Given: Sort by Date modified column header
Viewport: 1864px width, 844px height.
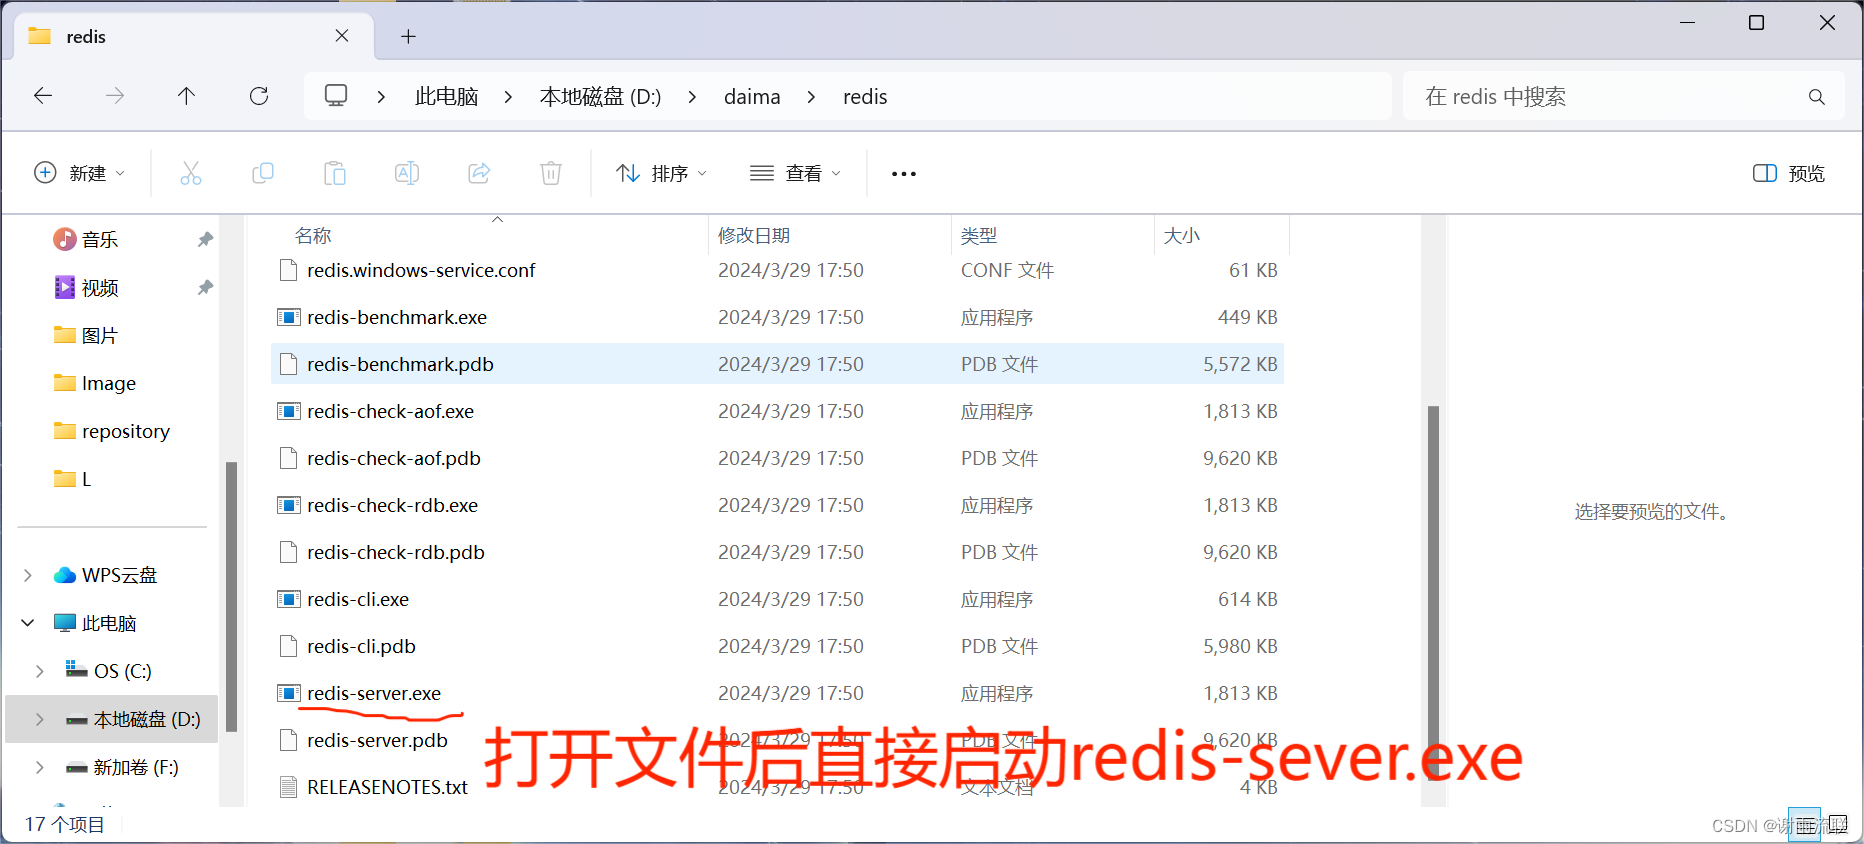Looking at the screenshot, I should pos(754,235).
